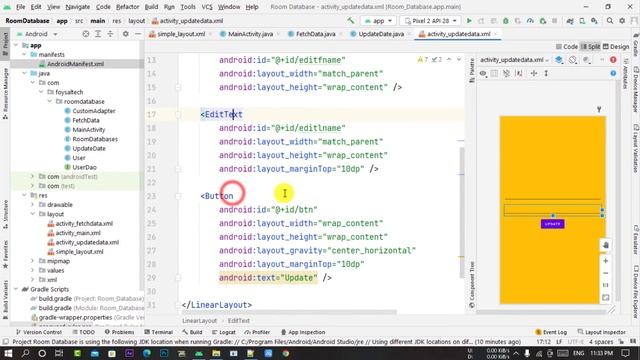Toggle the view options eye icon

(x=483, y=73)
